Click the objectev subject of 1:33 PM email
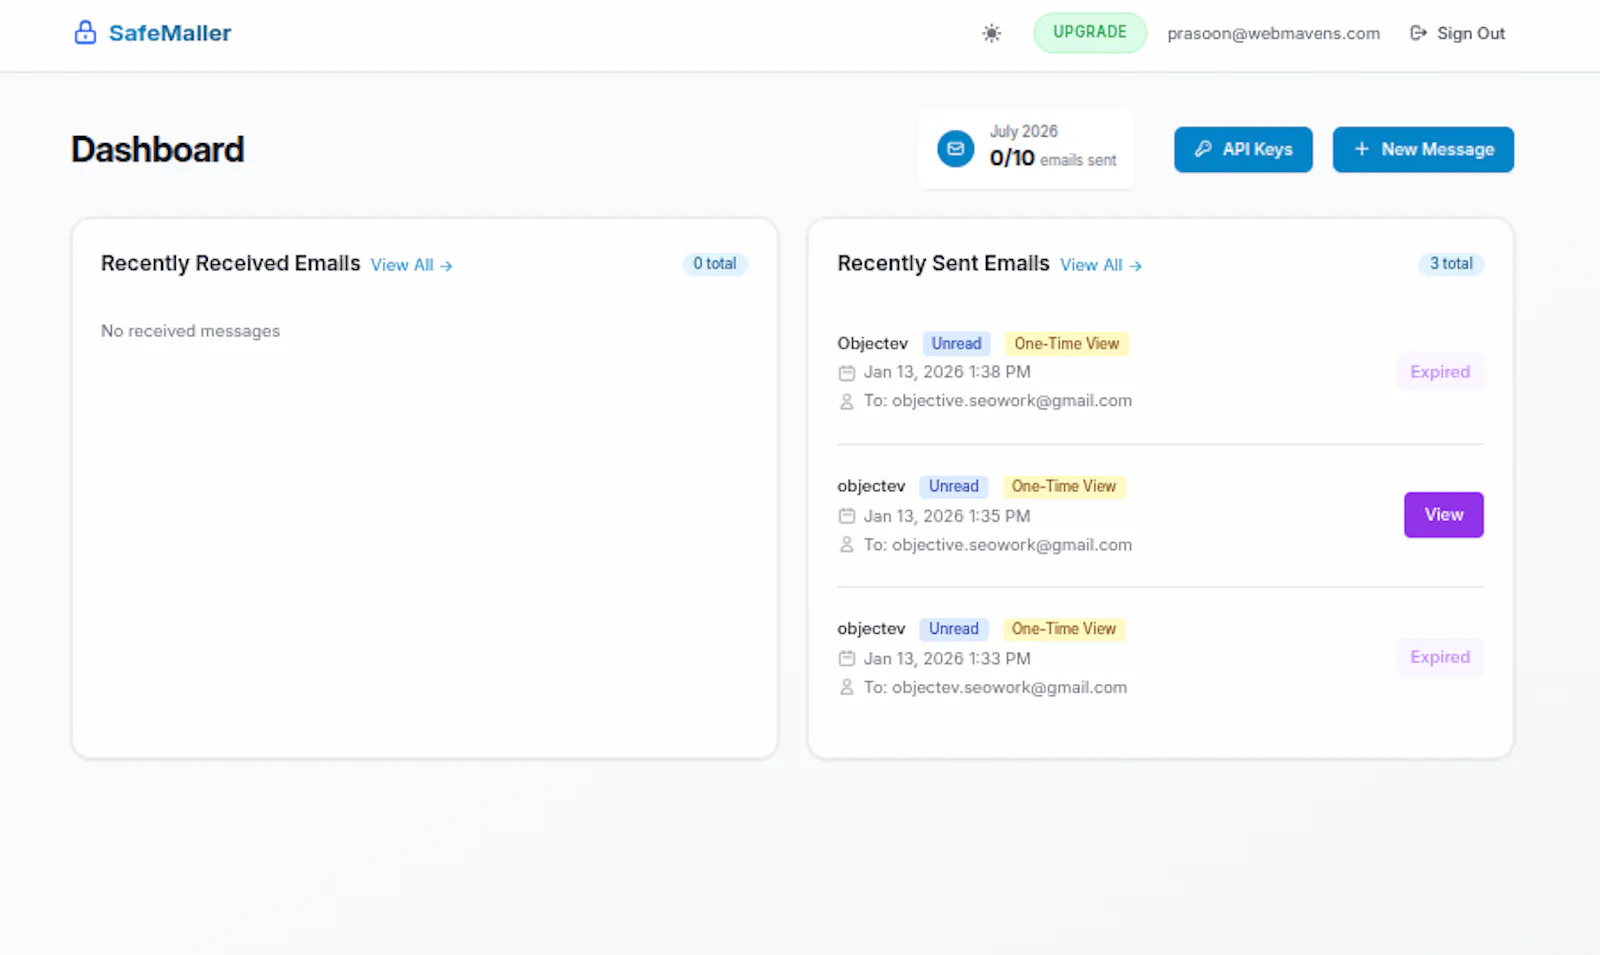Image resolution: width=1600 pixels, height=955 pixels. (x=871, y=629)
